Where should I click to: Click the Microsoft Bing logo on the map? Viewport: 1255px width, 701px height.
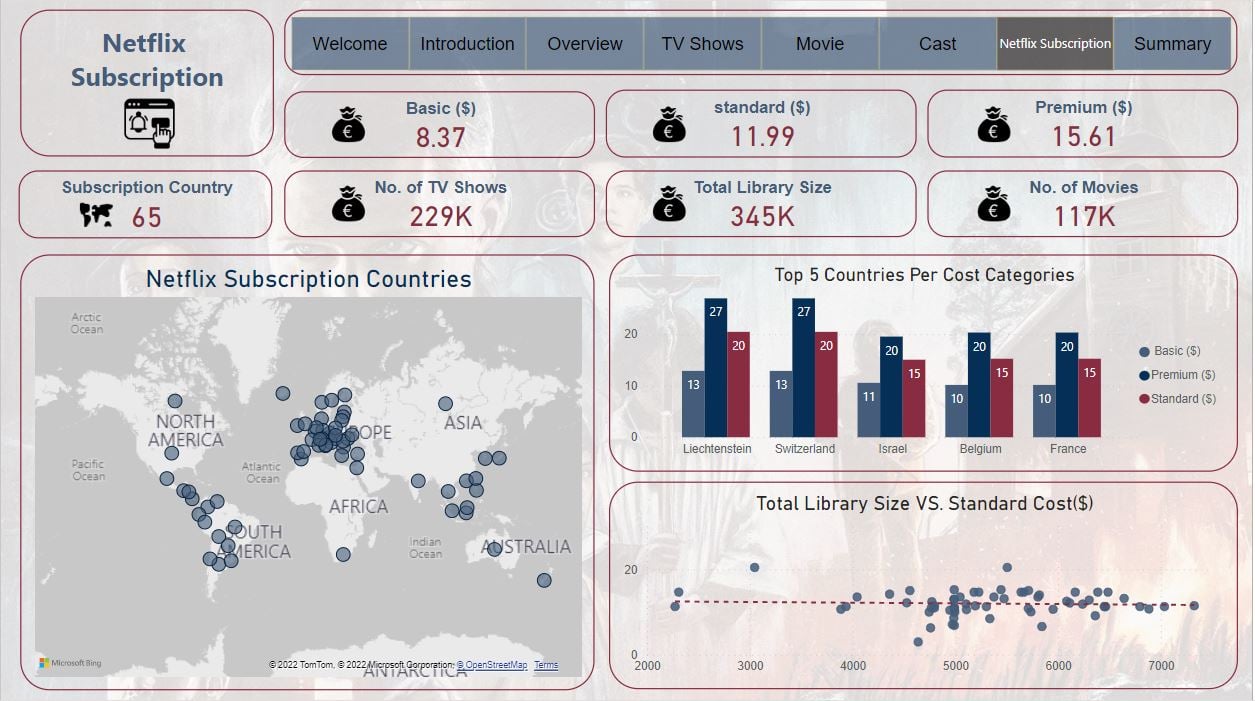(x=70, y=663)
